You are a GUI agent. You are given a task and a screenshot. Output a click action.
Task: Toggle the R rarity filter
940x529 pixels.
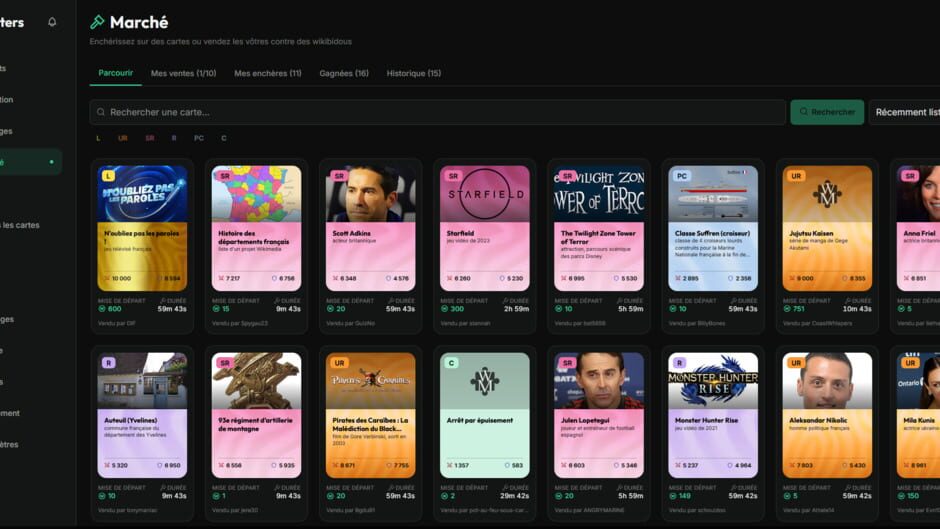tap(174, 138)
